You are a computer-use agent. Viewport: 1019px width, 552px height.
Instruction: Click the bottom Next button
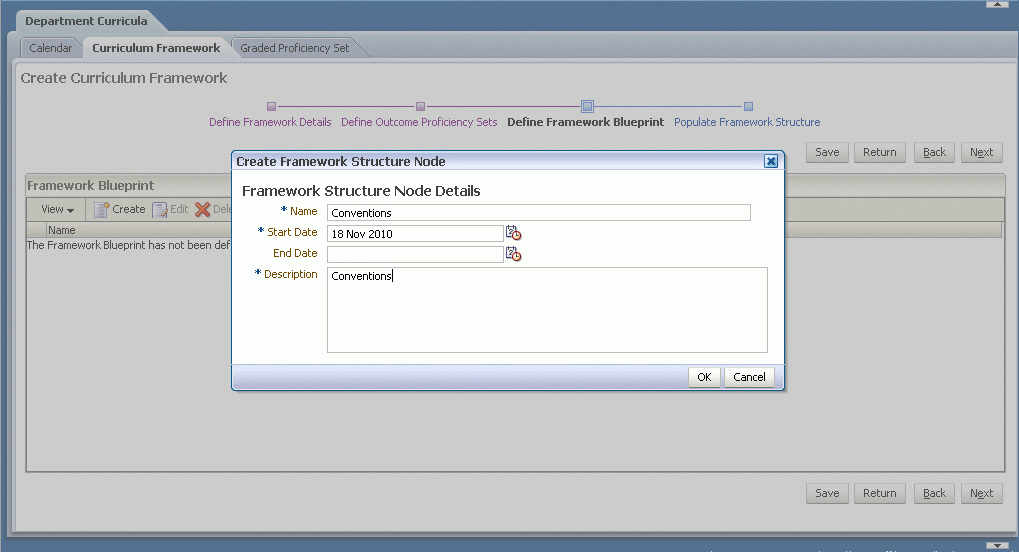pos(981,493)
